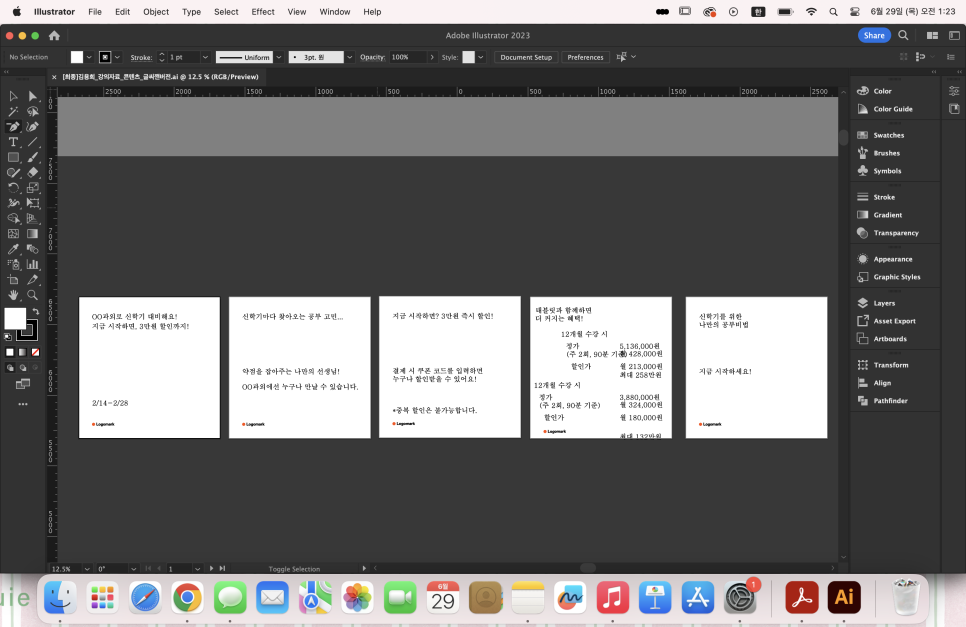Viewport: 966px width, 627px height.
Task: Select the Pen tool
Action: (x=13, y=127)
